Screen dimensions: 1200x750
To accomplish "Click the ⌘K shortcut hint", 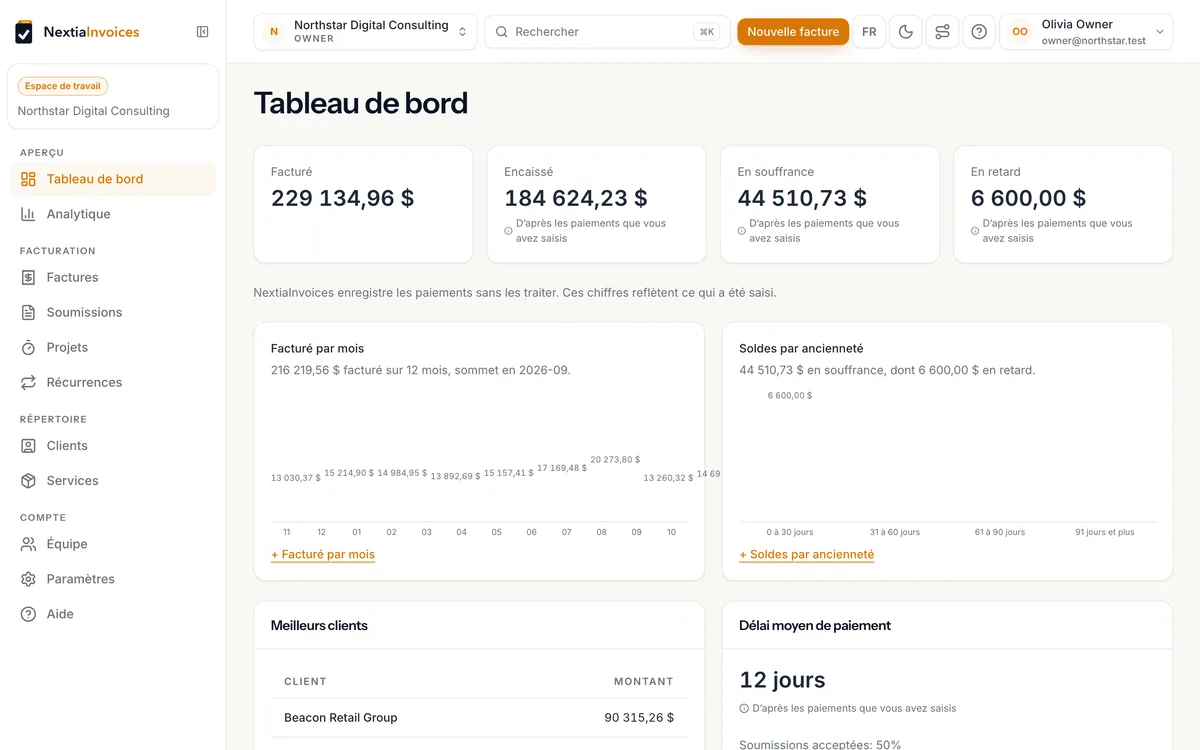I will 707,32.
